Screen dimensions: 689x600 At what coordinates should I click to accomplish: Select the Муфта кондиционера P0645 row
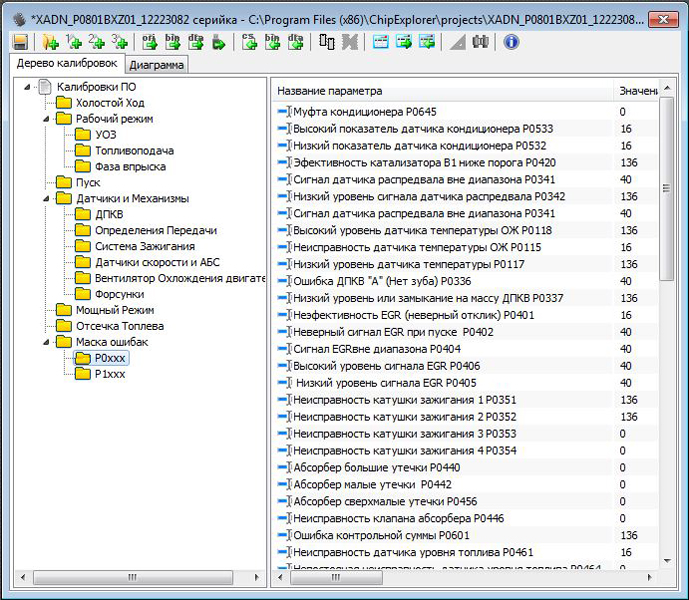[364, 112]
